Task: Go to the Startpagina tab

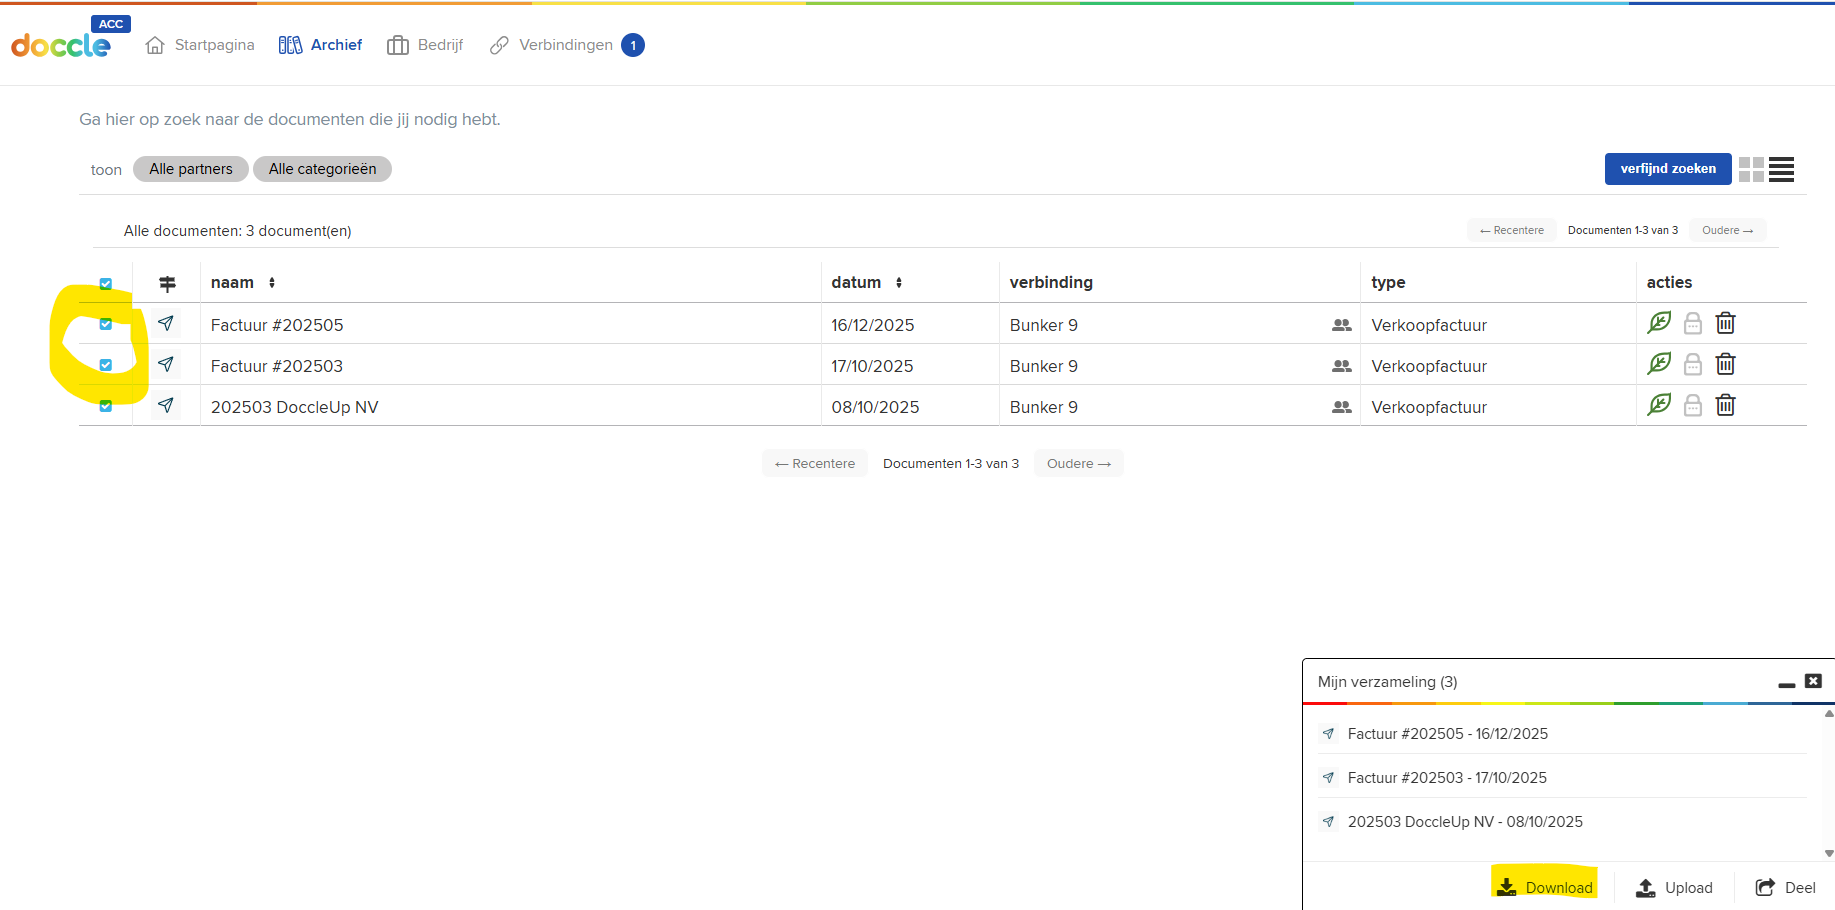Action: coord(200,45)
